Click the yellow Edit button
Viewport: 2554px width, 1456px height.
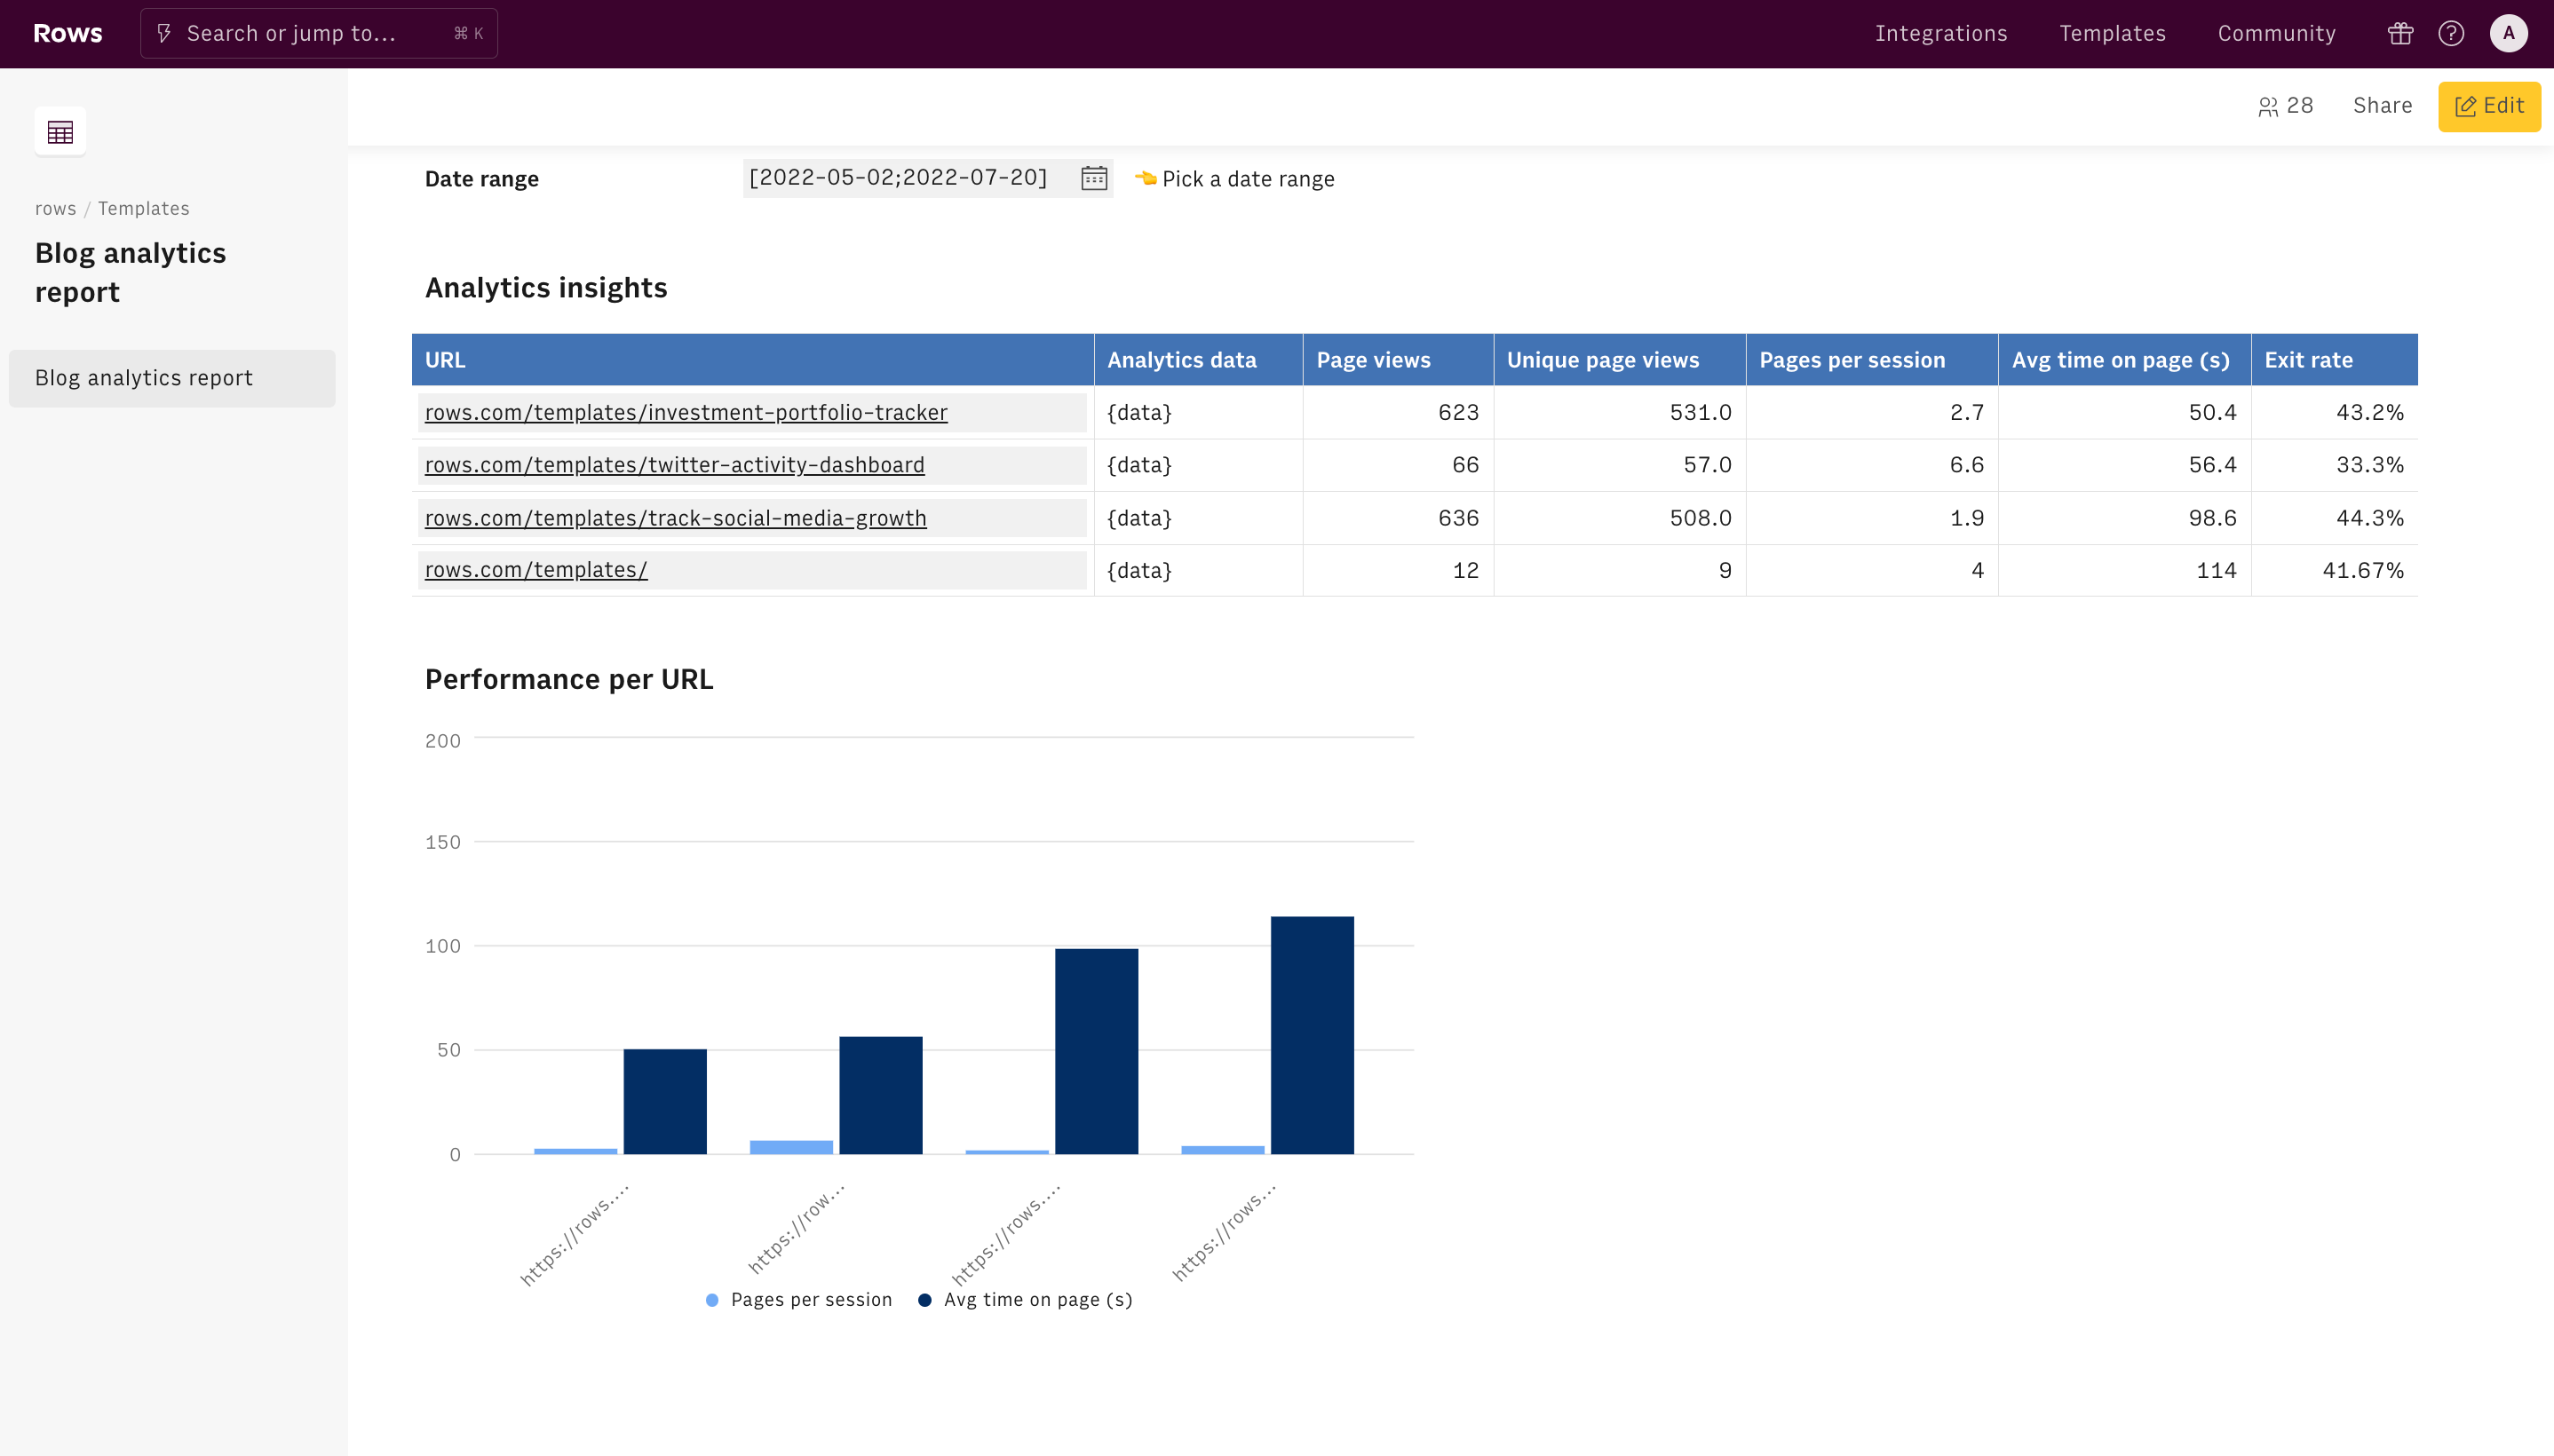point(2489,106)
